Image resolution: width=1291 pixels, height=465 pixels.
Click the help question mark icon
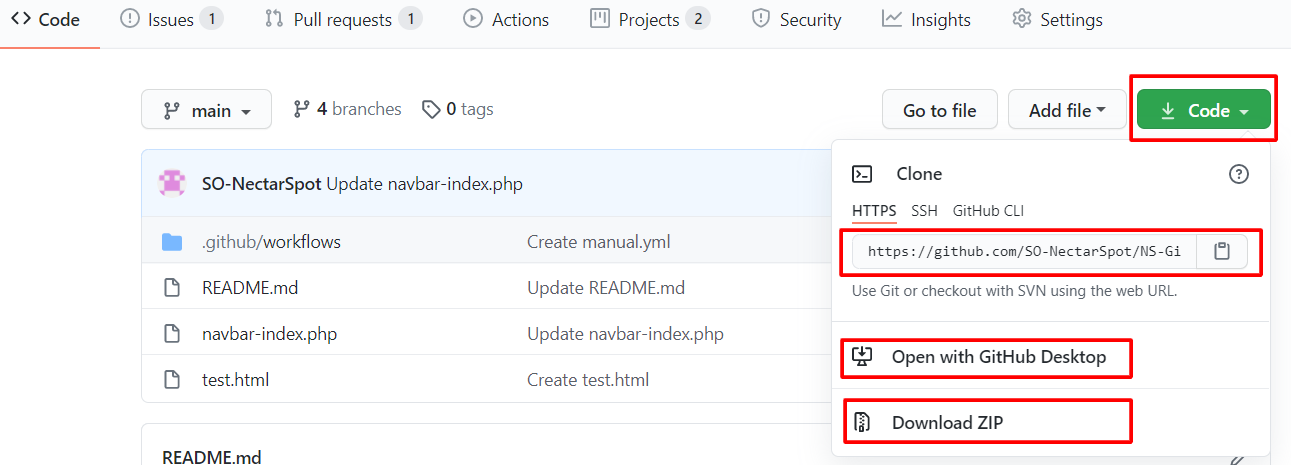pyautogui.click(x=1238, y=174)
